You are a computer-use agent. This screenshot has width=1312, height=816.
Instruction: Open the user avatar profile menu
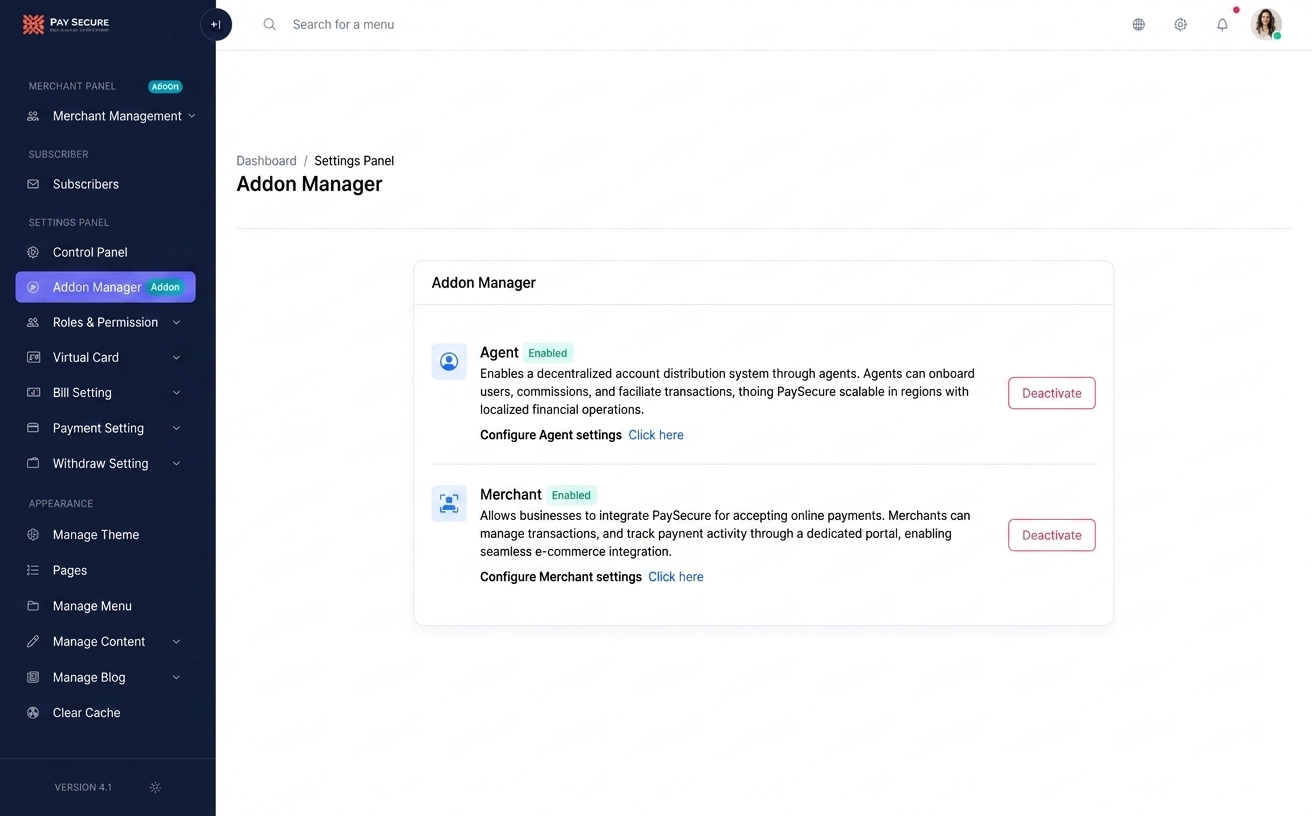[1266, 24]
